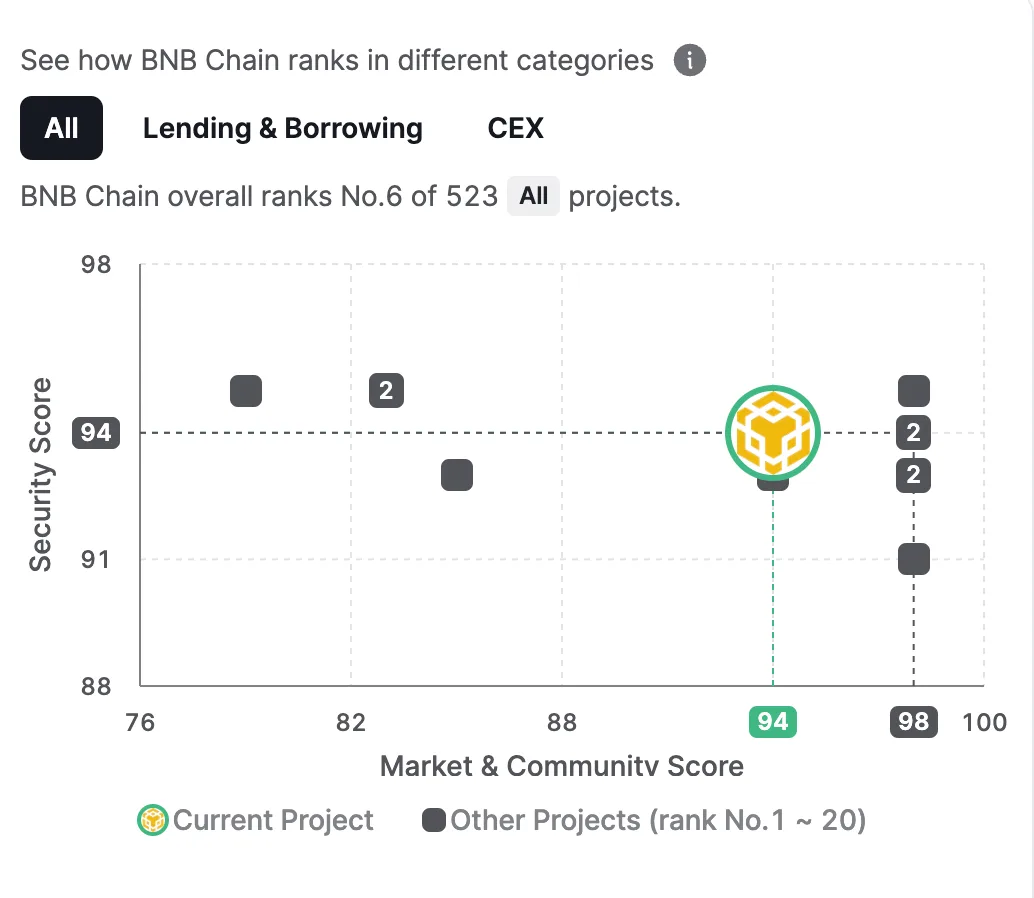Click the green 94 x-axis label
Screen dimensions: 1034x898
coord(773,722)
